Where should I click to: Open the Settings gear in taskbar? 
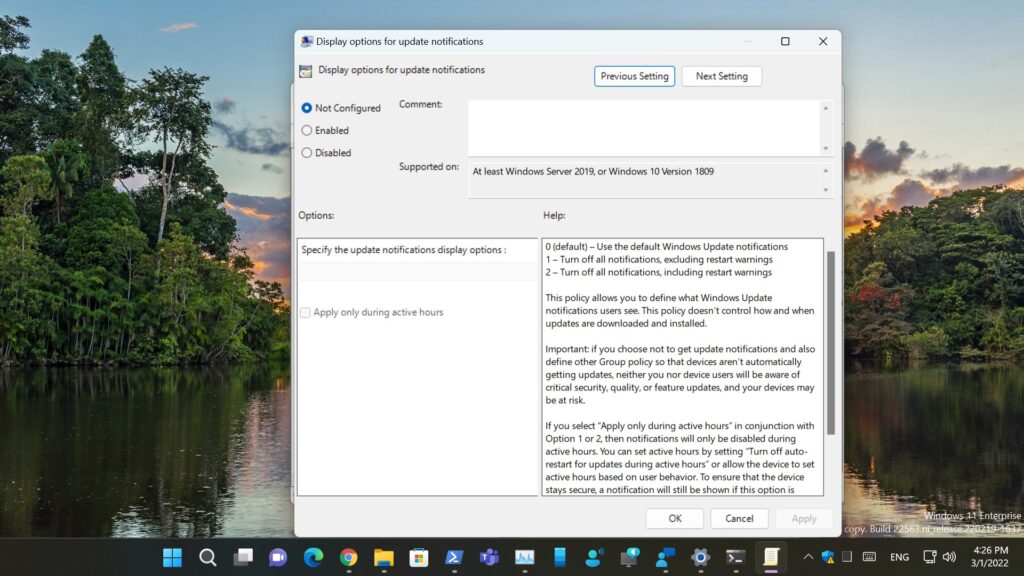pyautogui.click(x=700, y=557)
